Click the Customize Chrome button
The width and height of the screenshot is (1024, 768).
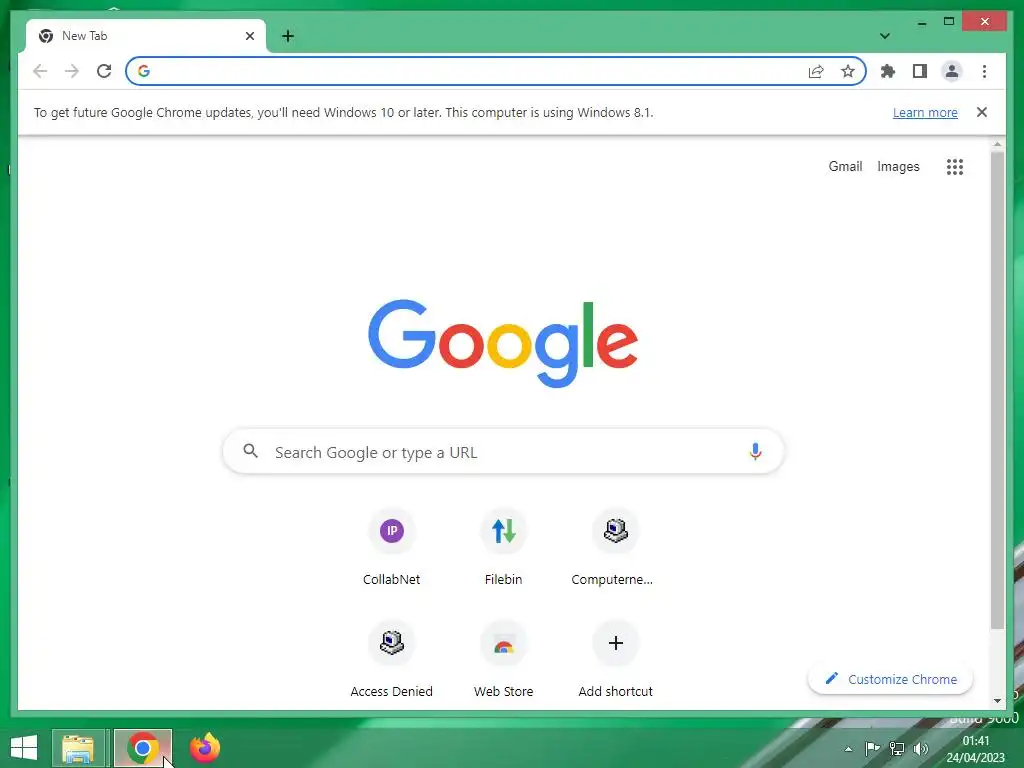click(x=890, y=679)
